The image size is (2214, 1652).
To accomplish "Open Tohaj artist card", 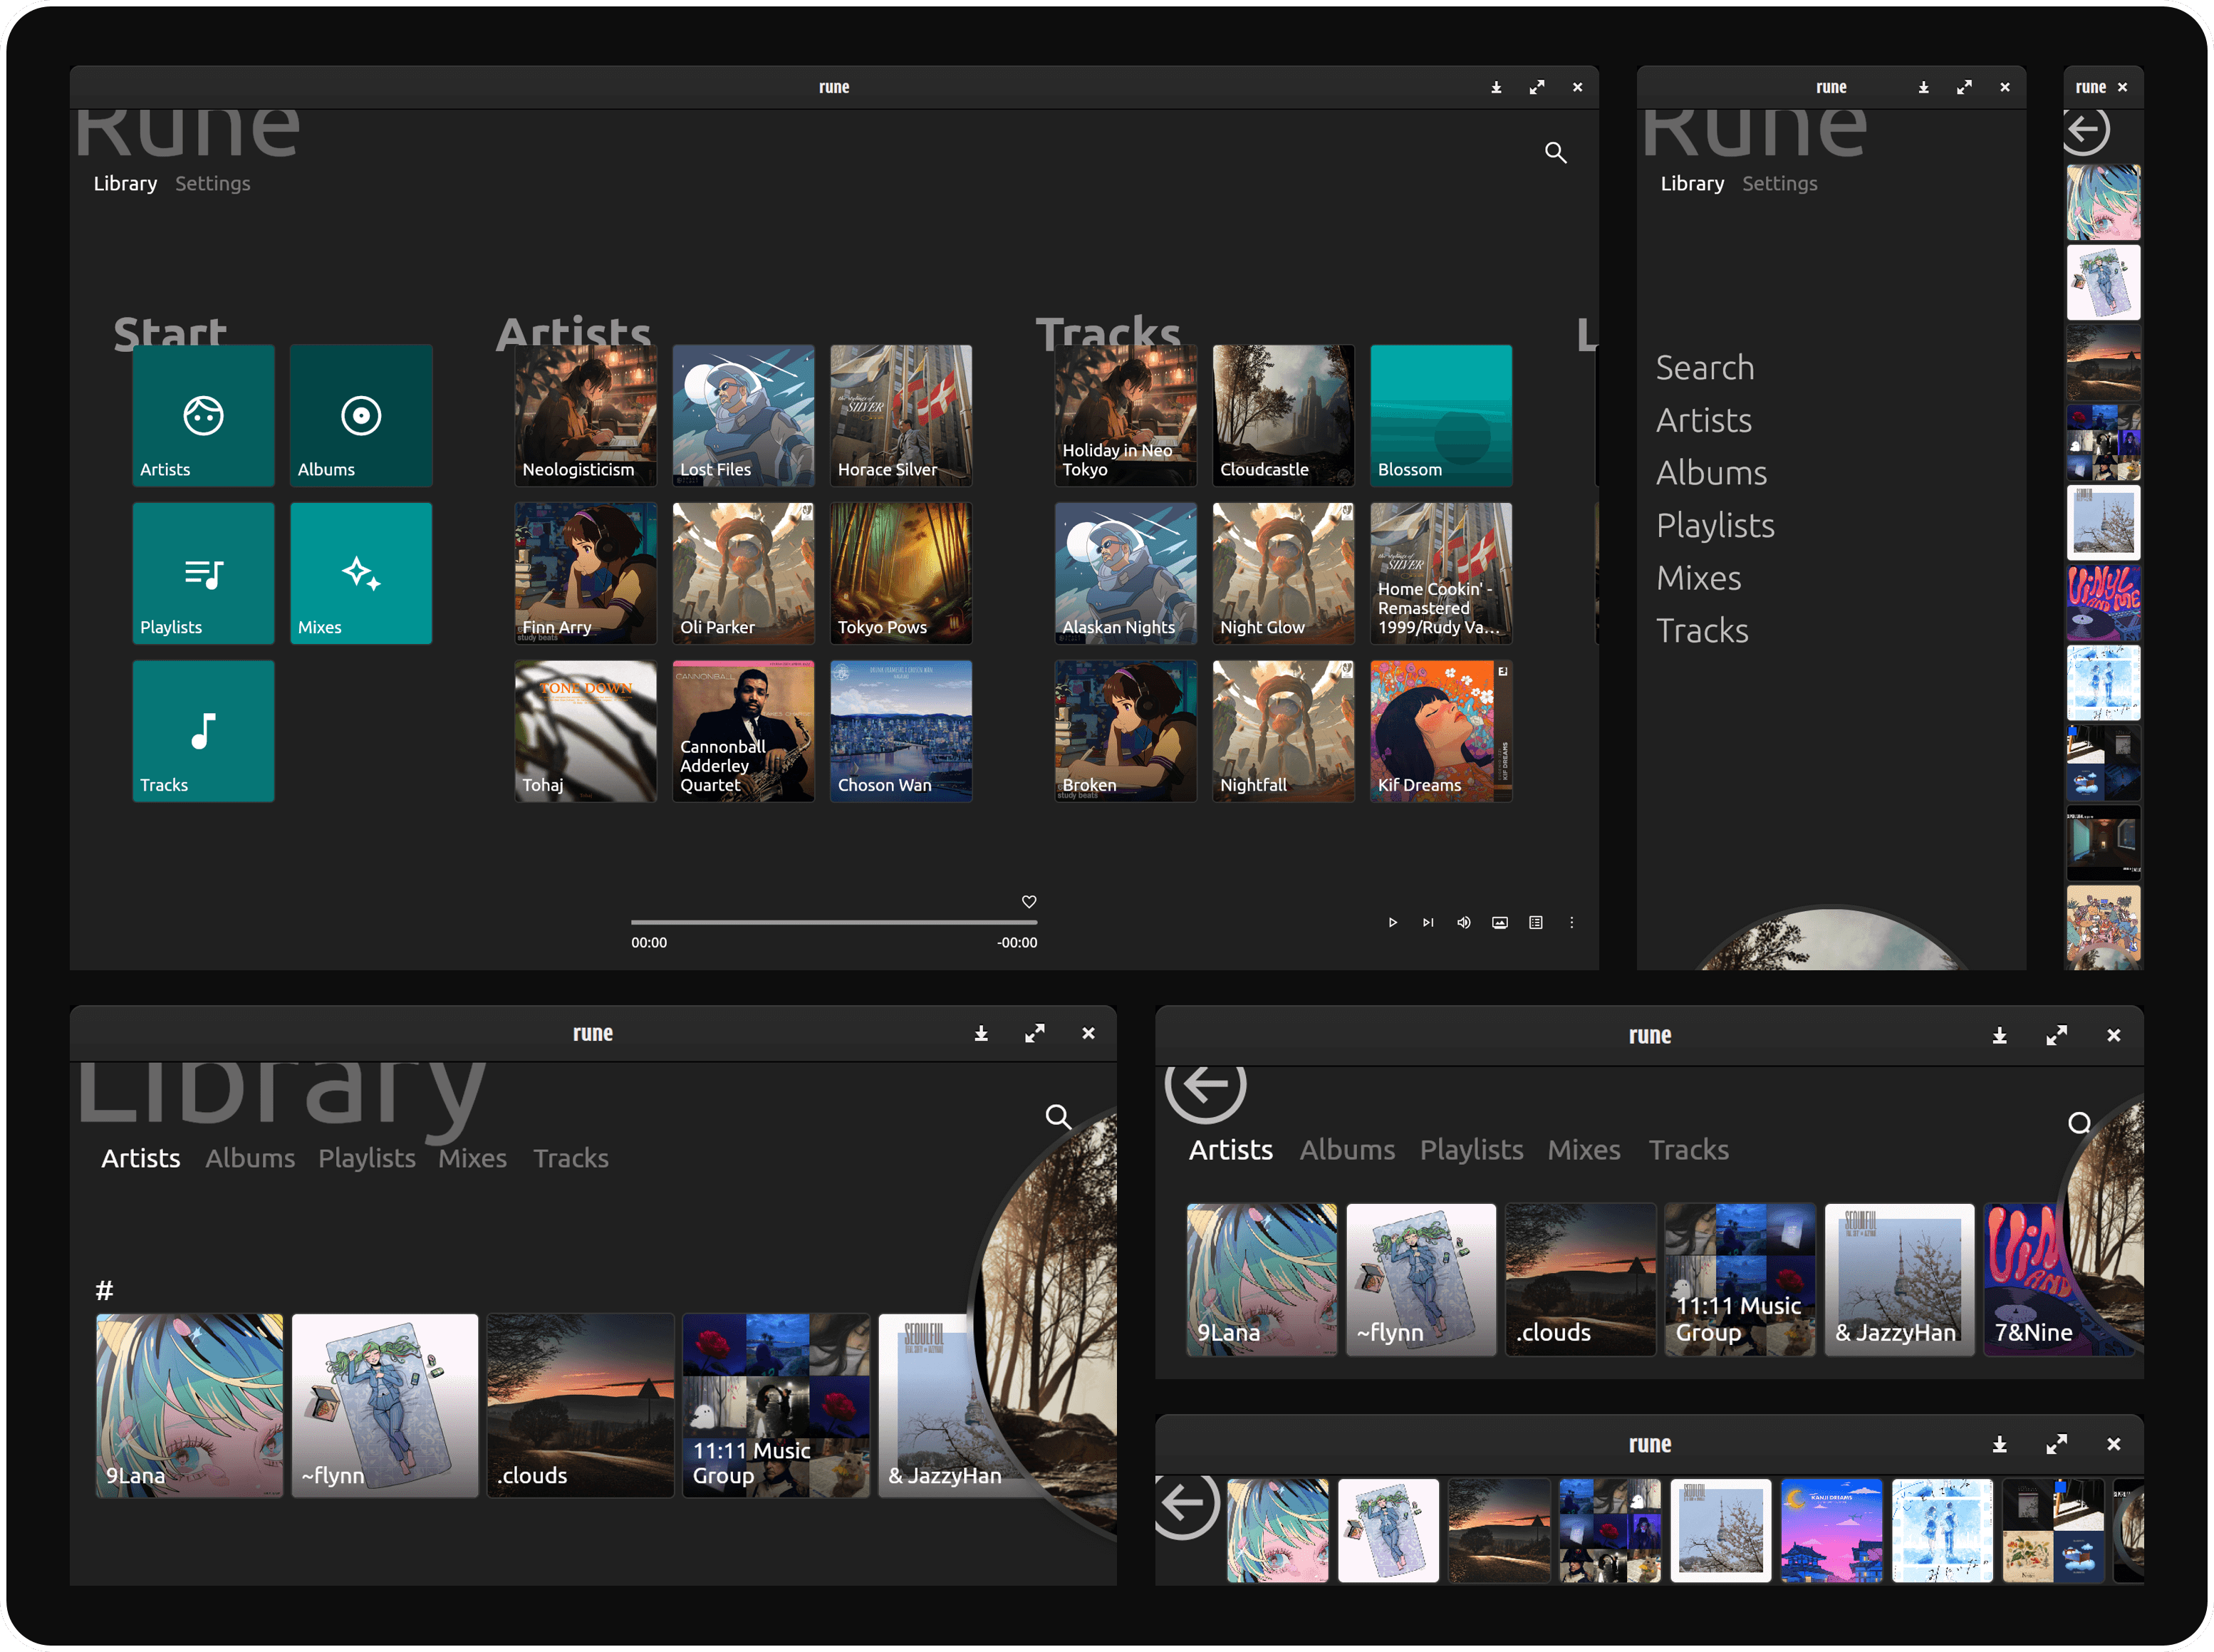I will (x=586, y=731).
